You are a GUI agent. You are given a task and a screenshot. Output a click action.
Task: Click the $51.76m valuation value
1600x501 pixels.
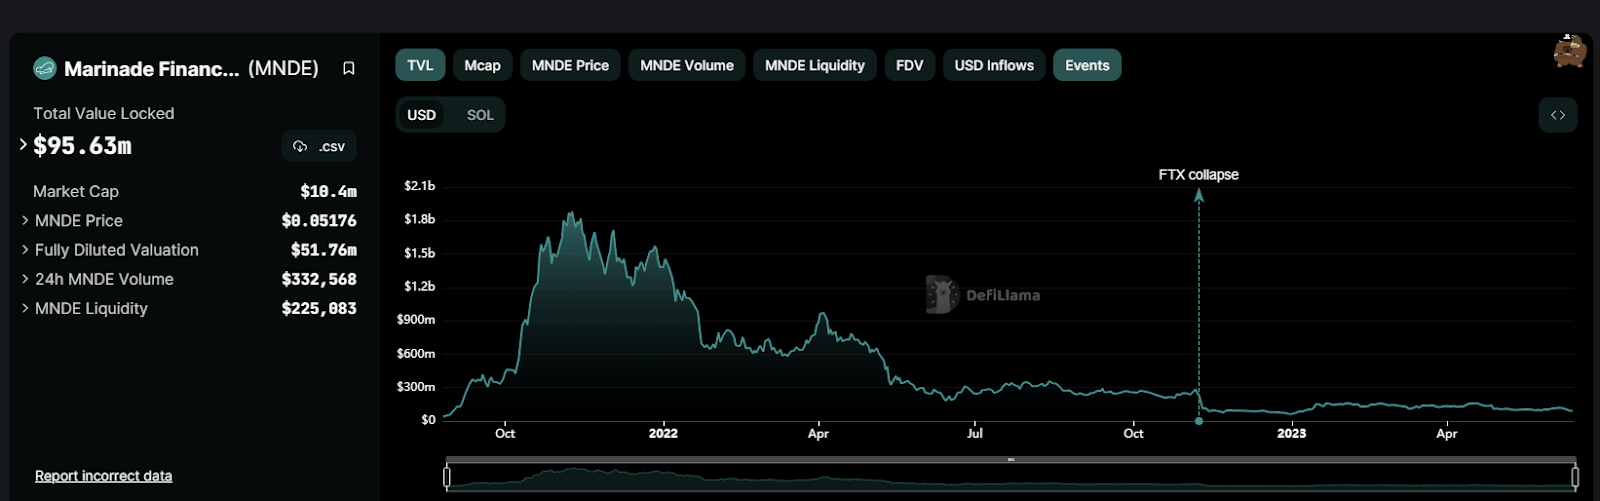(324, 250)
